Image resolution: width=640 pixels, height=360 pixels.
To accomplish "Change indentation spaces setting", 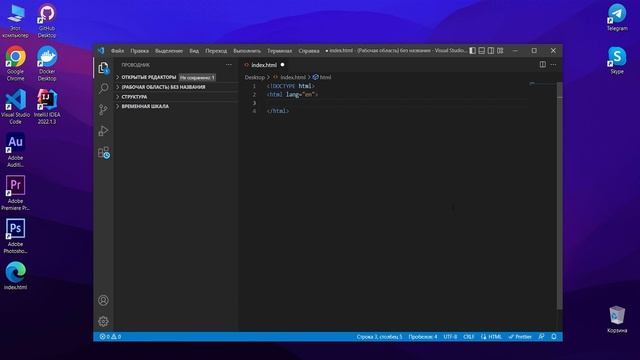I will pos(423,337).
